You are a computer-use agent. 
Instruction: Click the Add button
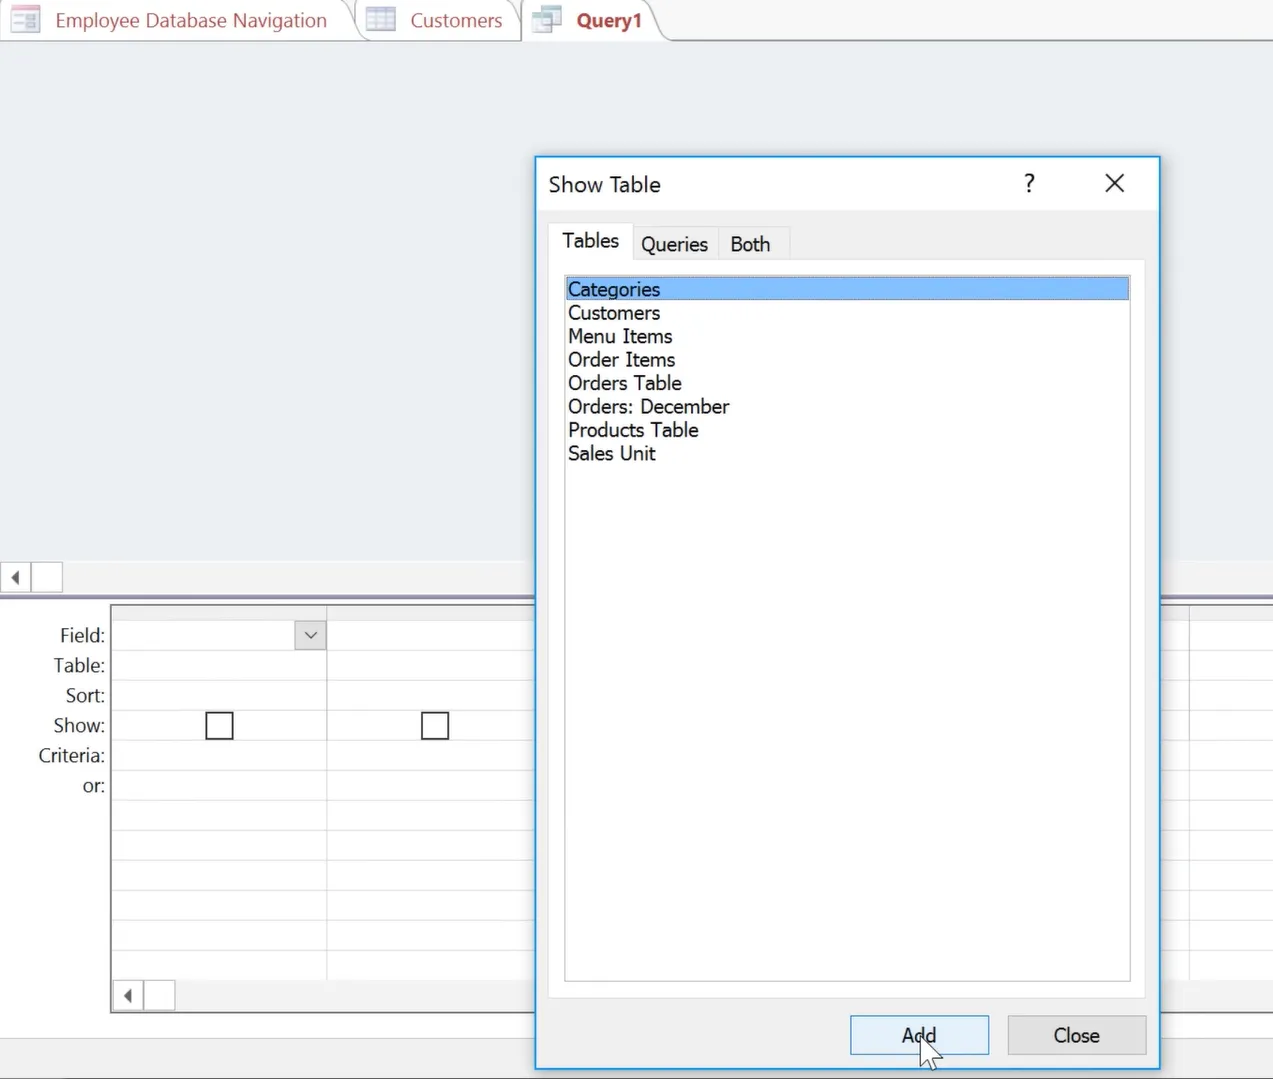click(x=919, y=1035)
